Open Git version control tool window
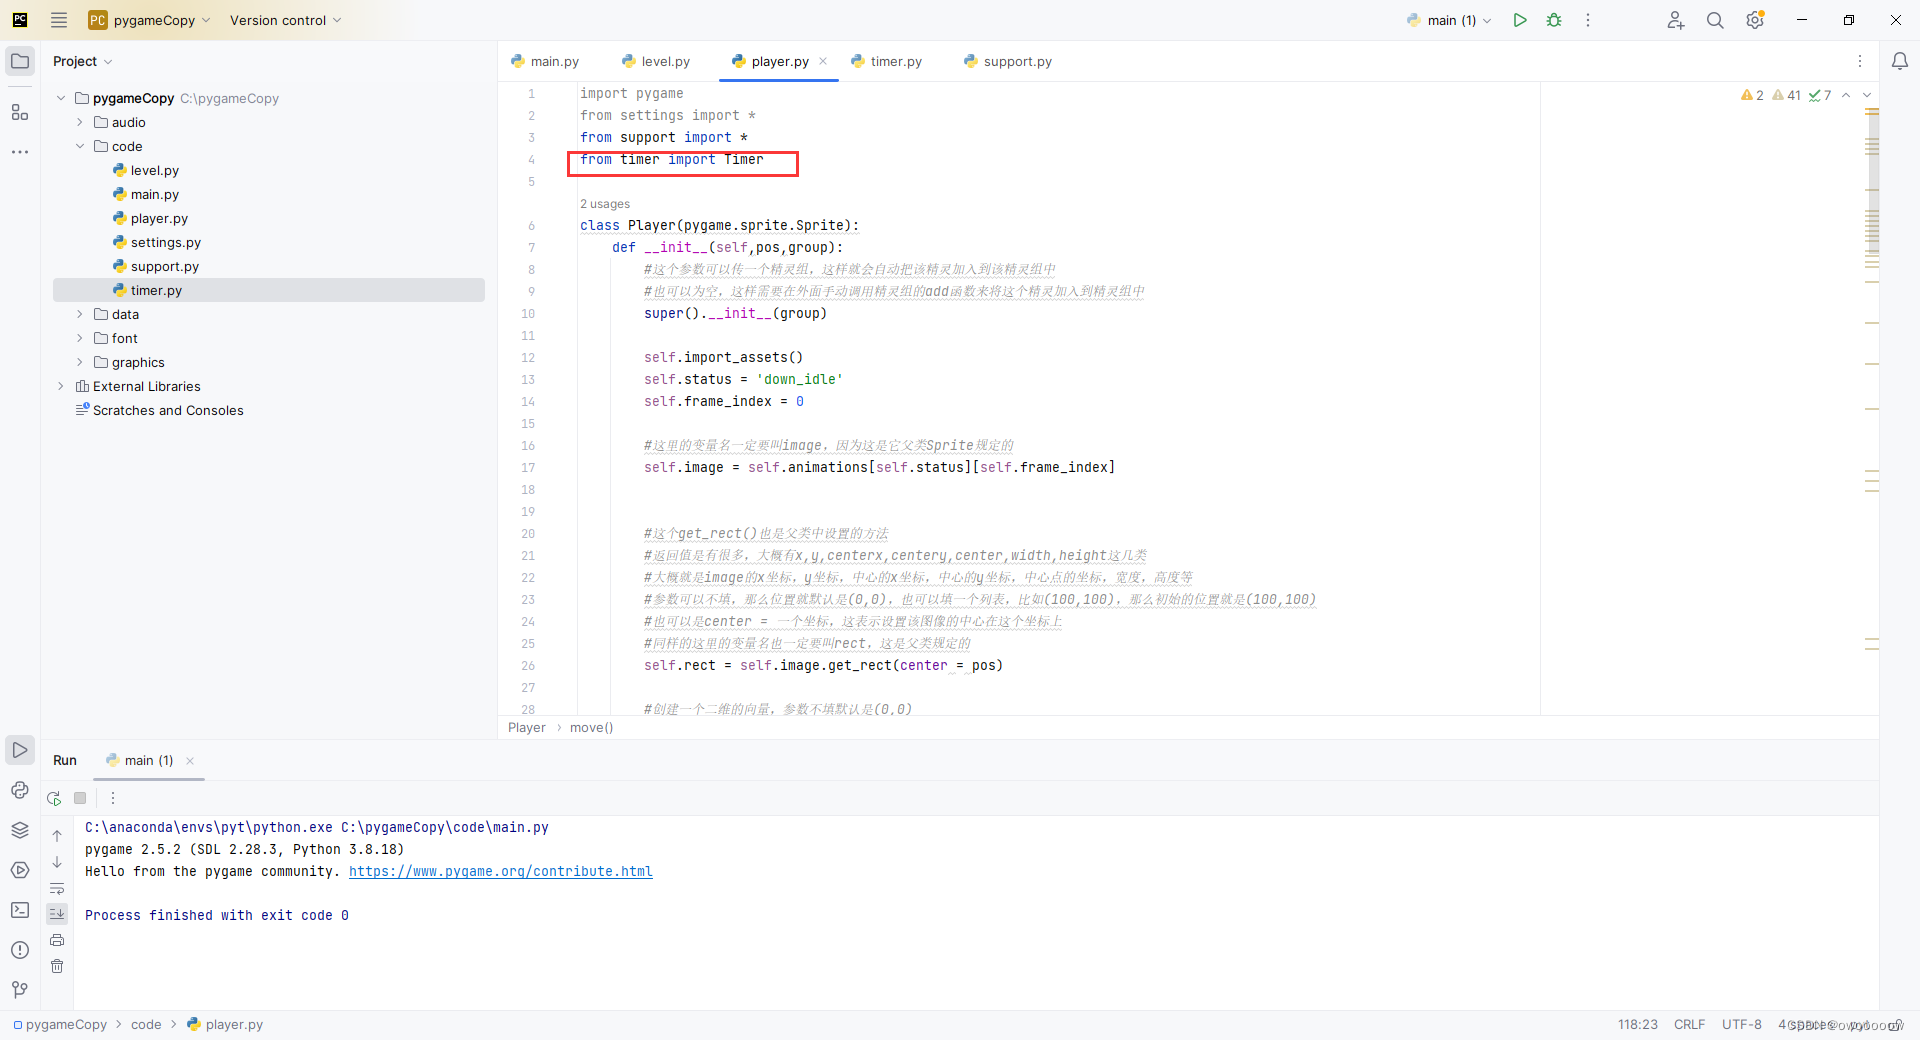1920x1040 pixels. point(20,990)
